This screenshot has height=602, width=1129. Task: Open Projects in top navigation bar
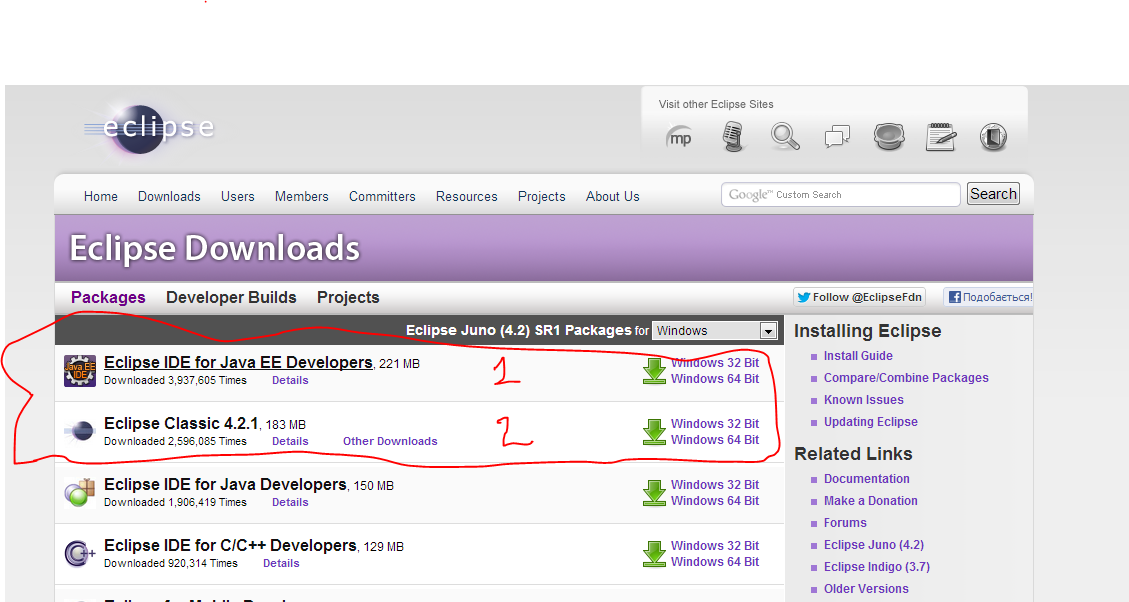pyautogui.click(x=541, y=197)
